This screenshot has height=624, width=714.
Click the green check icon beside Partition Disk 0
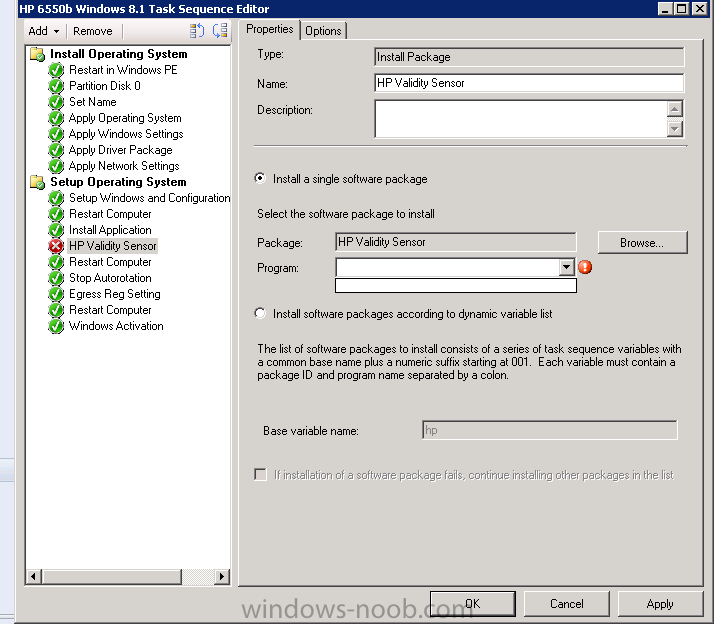coord(57,86)
